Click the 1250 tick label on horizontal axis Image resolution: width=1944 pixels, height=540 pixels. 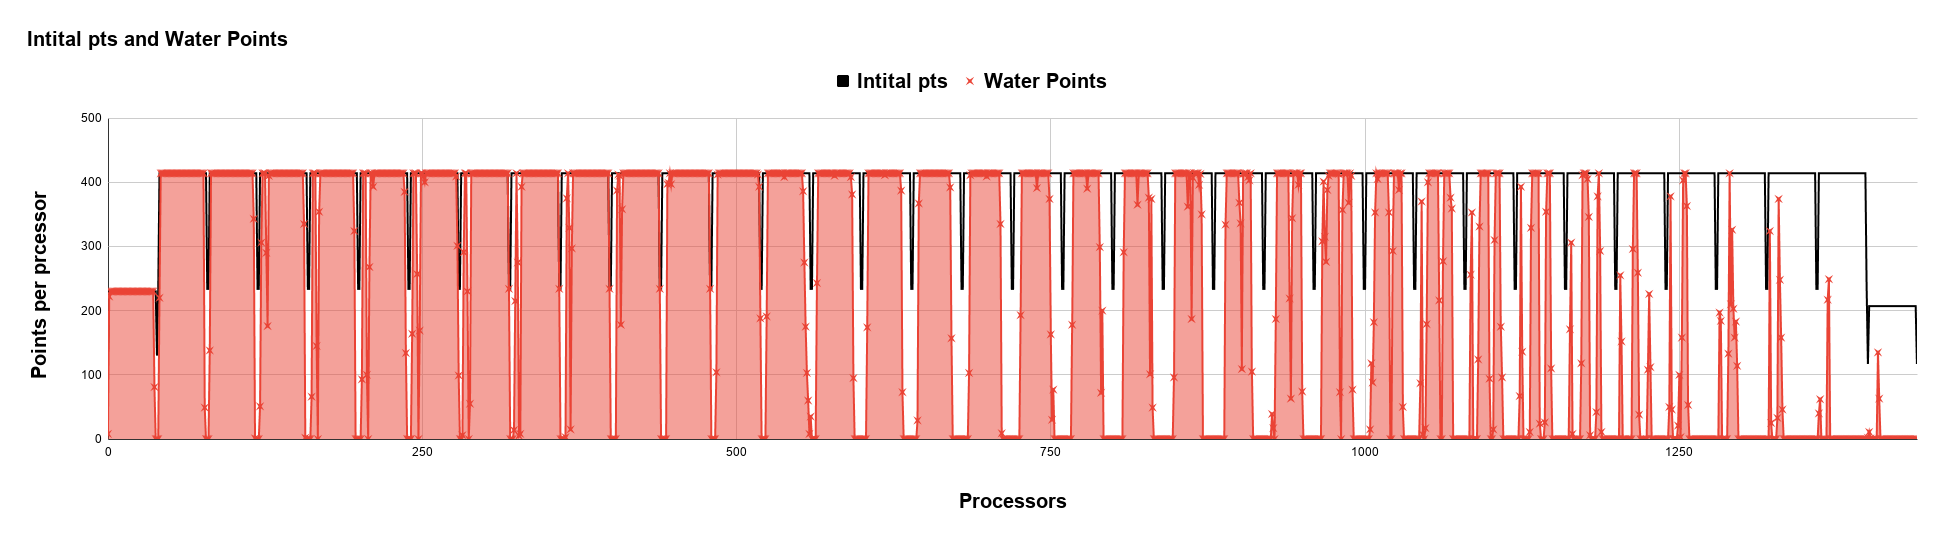point(1678,452)
